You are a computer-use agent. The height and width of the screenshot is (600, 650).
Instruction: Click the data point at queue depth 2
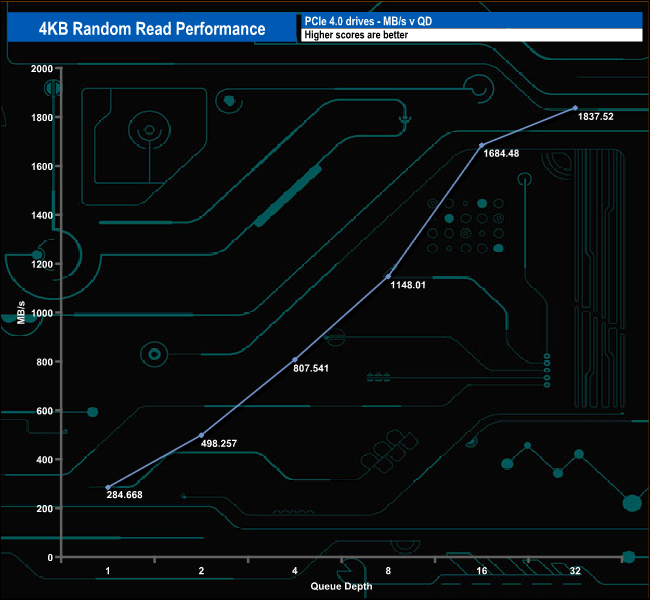(x=201, y=435)
